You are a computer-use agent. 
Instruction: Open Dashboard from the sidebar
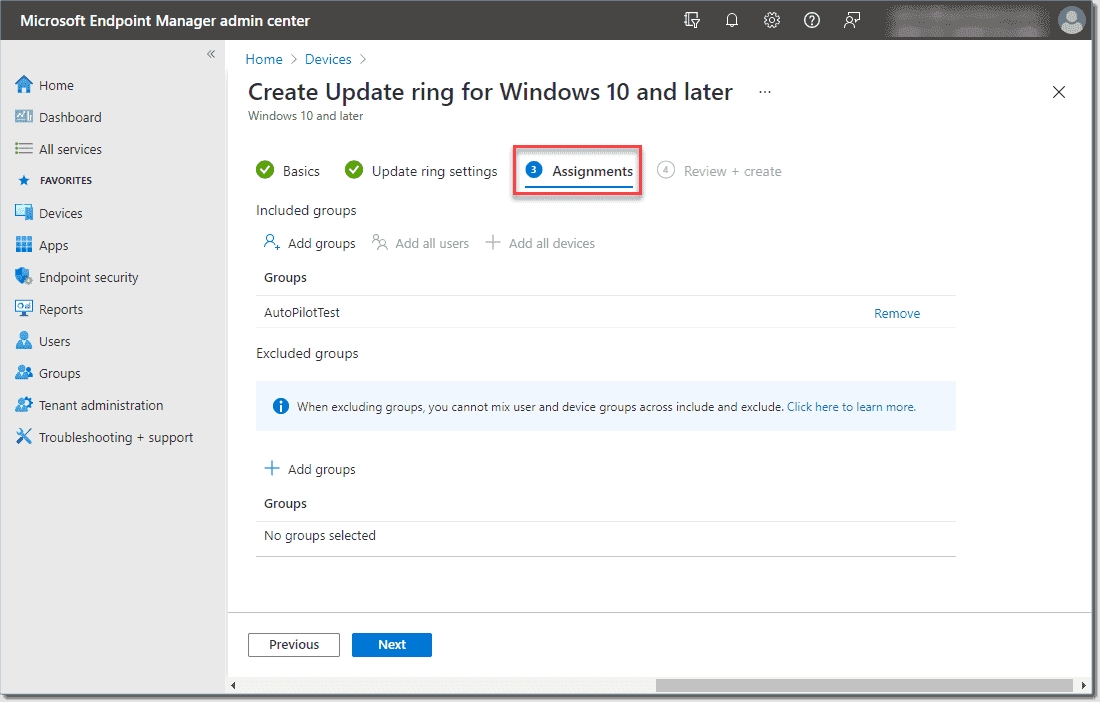point(70,117)
